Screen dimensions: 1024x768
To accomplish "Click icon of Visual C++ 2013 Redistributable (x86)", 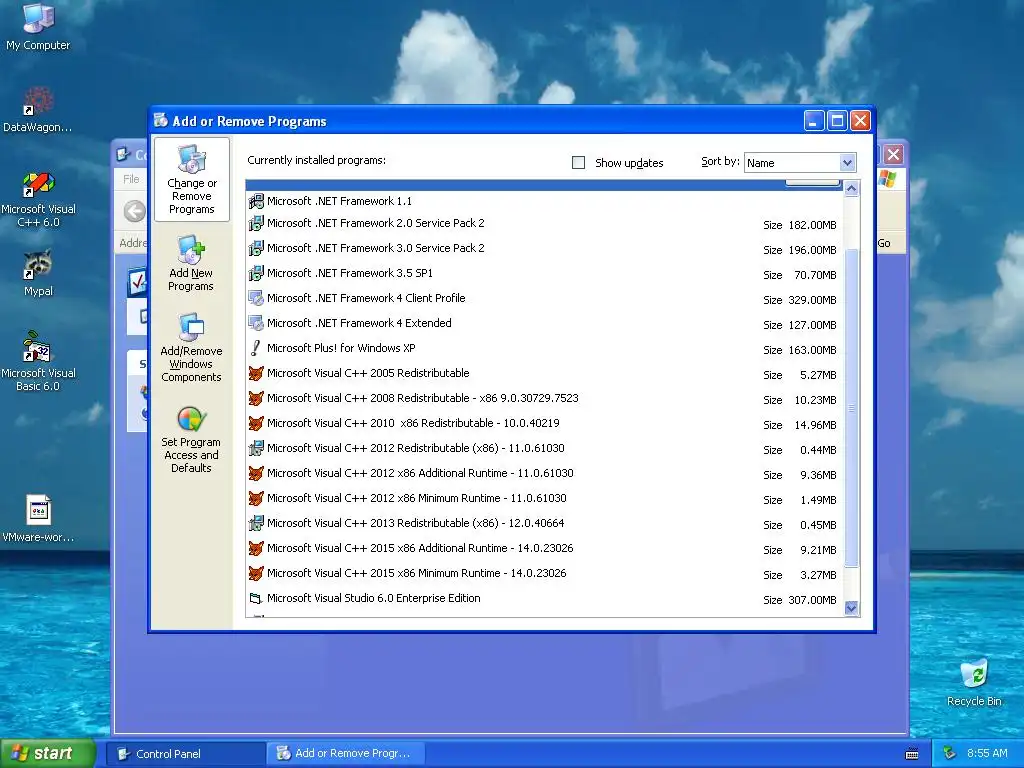I will [256, 523].
